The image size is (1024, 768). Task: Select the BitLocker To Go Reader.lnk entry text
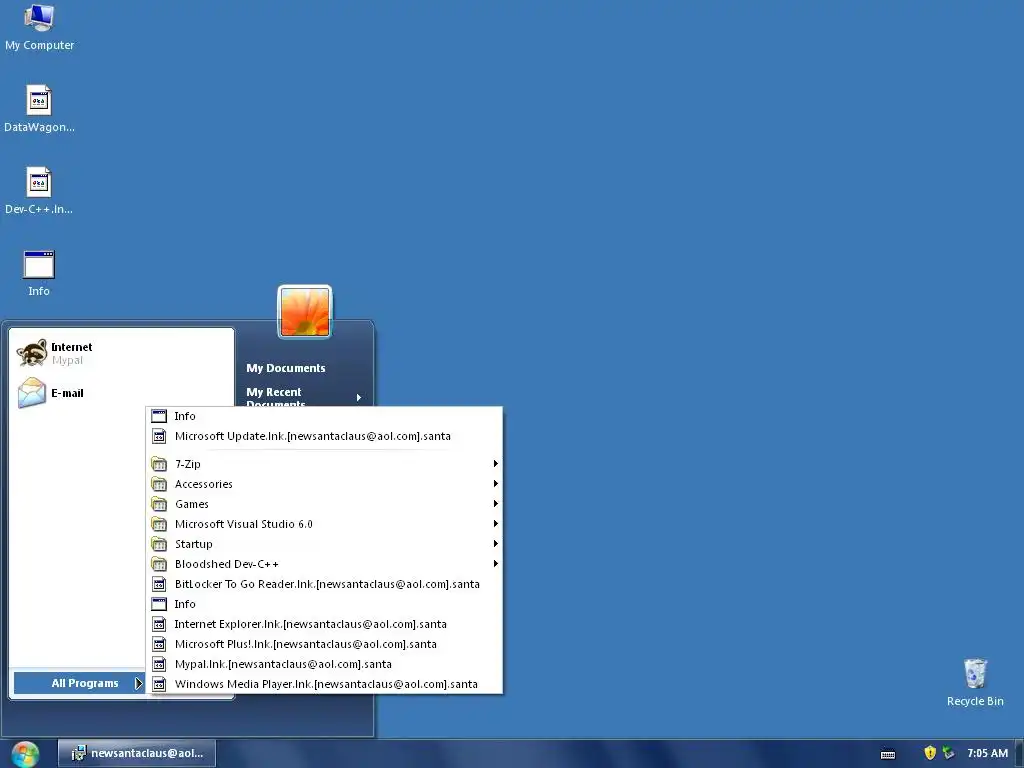pyautogui.click(x=327, y=584)
